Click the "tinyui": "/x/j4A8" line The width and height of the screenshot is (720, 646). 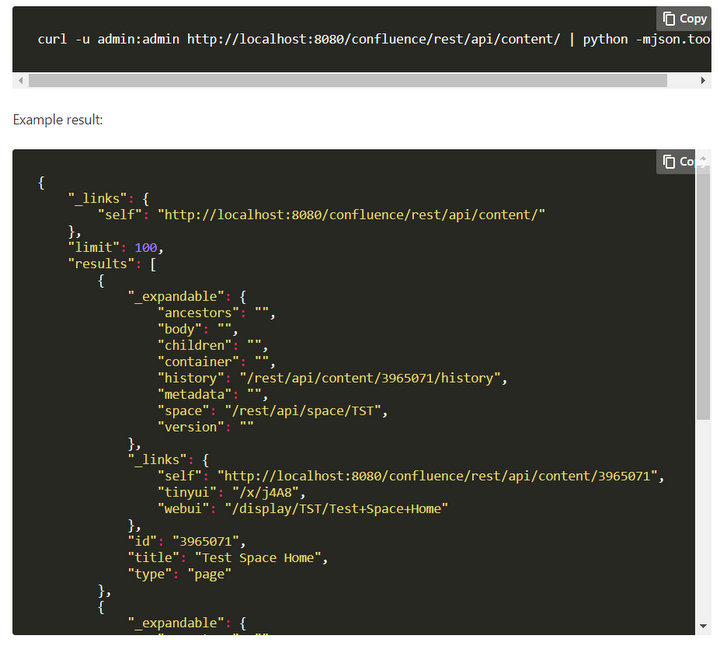tap(231, 493)
